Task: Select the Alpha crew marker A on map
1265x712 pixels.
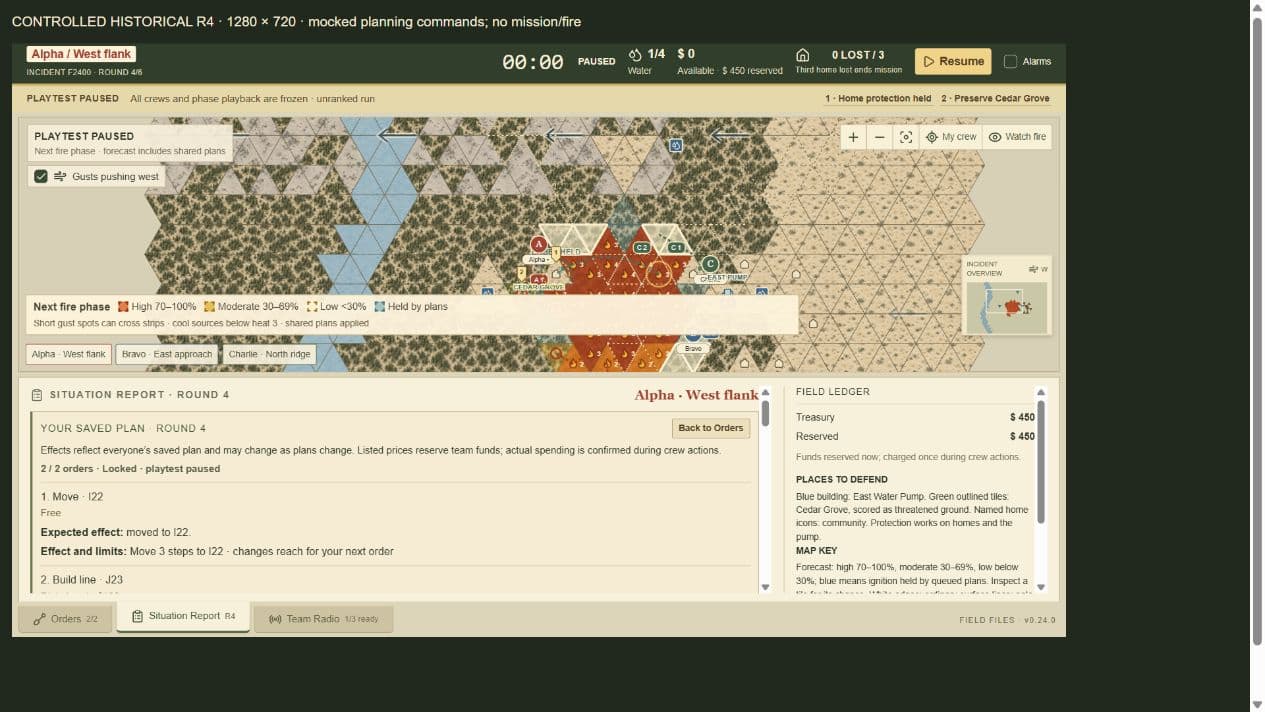Action: [539, 244]
